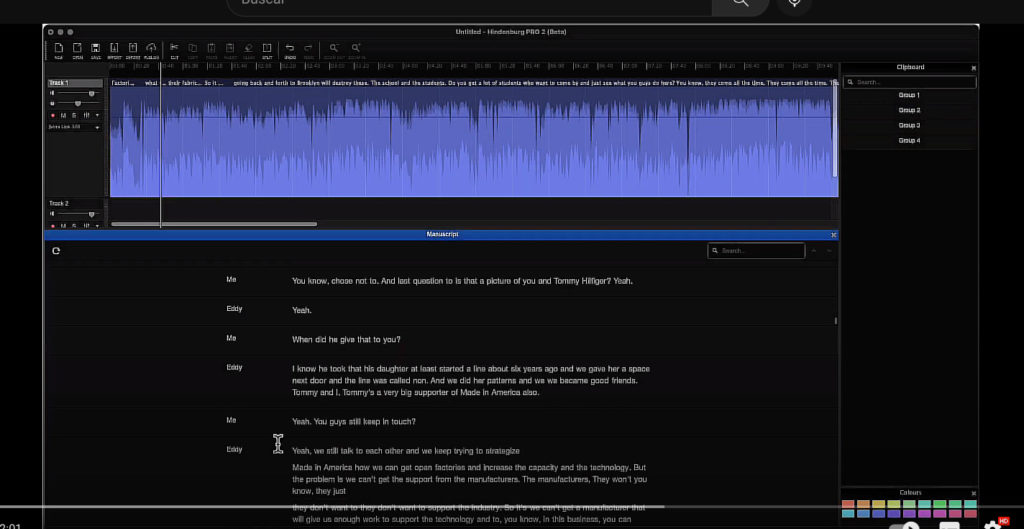The image size is (1024, 529).
Task: Click the manuscript vertical scrollbar thumb
Action: [x=835, y=321]
